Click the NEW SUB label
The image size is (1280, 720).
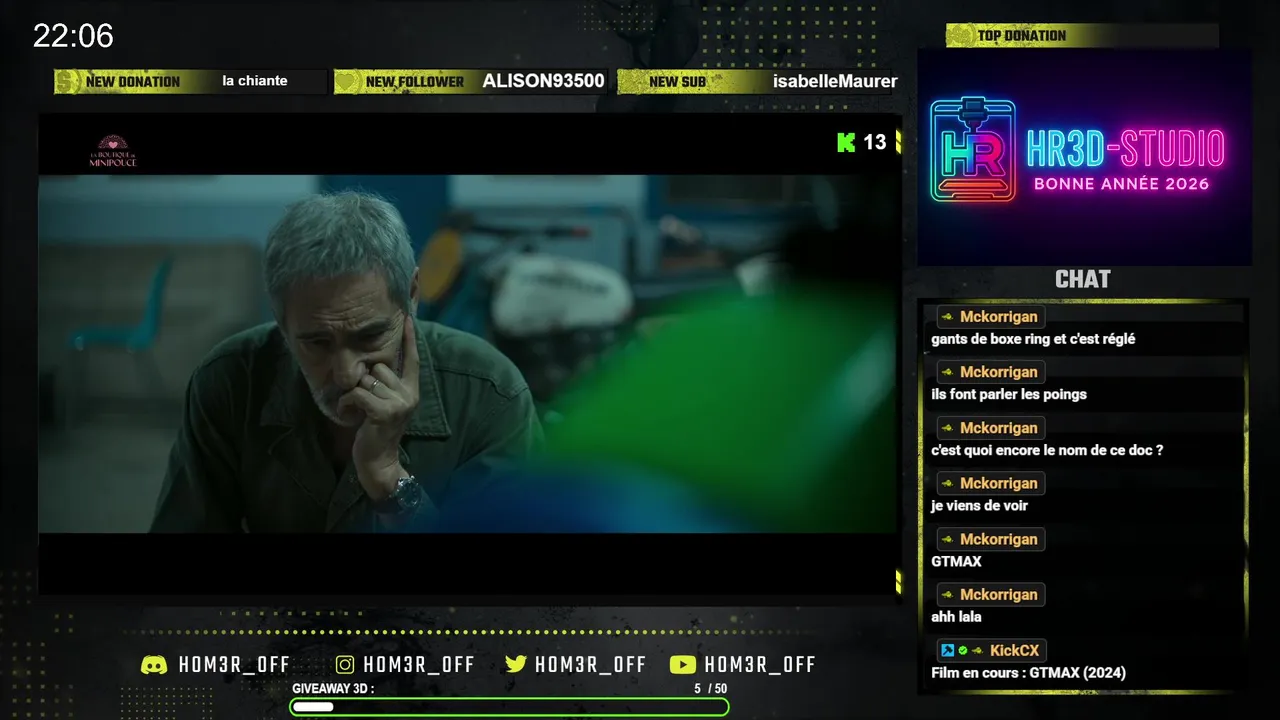click(x=678, y=82)
